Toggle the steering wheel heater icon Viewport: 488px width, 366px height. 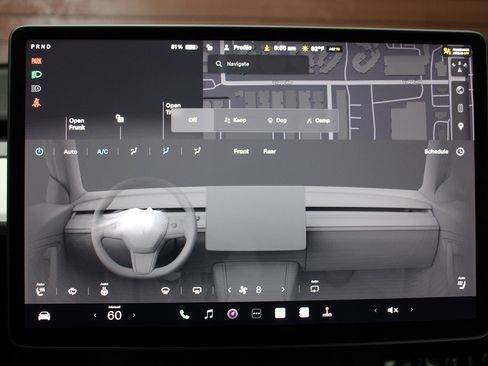click(104, 289)
